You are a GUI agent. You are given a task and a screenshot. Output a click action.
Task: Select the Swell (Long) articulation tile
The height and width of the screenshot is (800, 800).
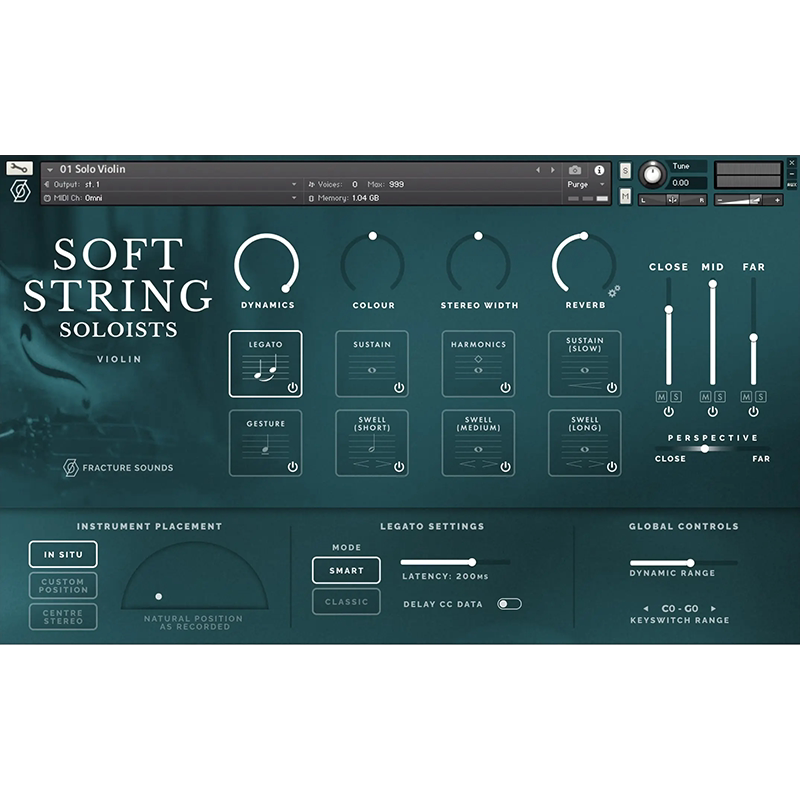pyautogui.click(x=585, y=443)
